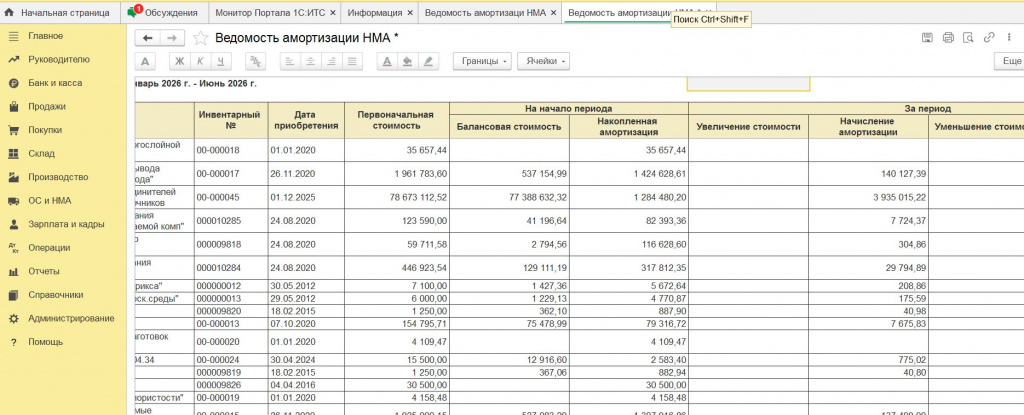Choose the text color tool
The image size is (1024, 415).
point(387,61)
